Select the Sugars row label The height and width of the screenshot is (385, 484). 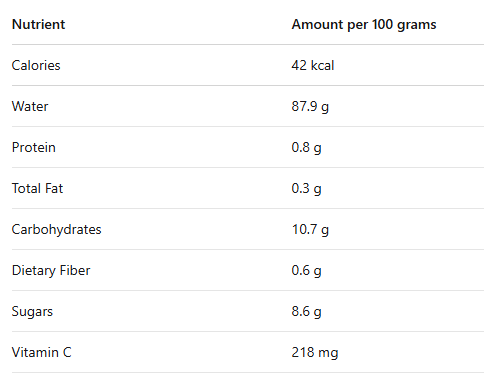point(32,312)
